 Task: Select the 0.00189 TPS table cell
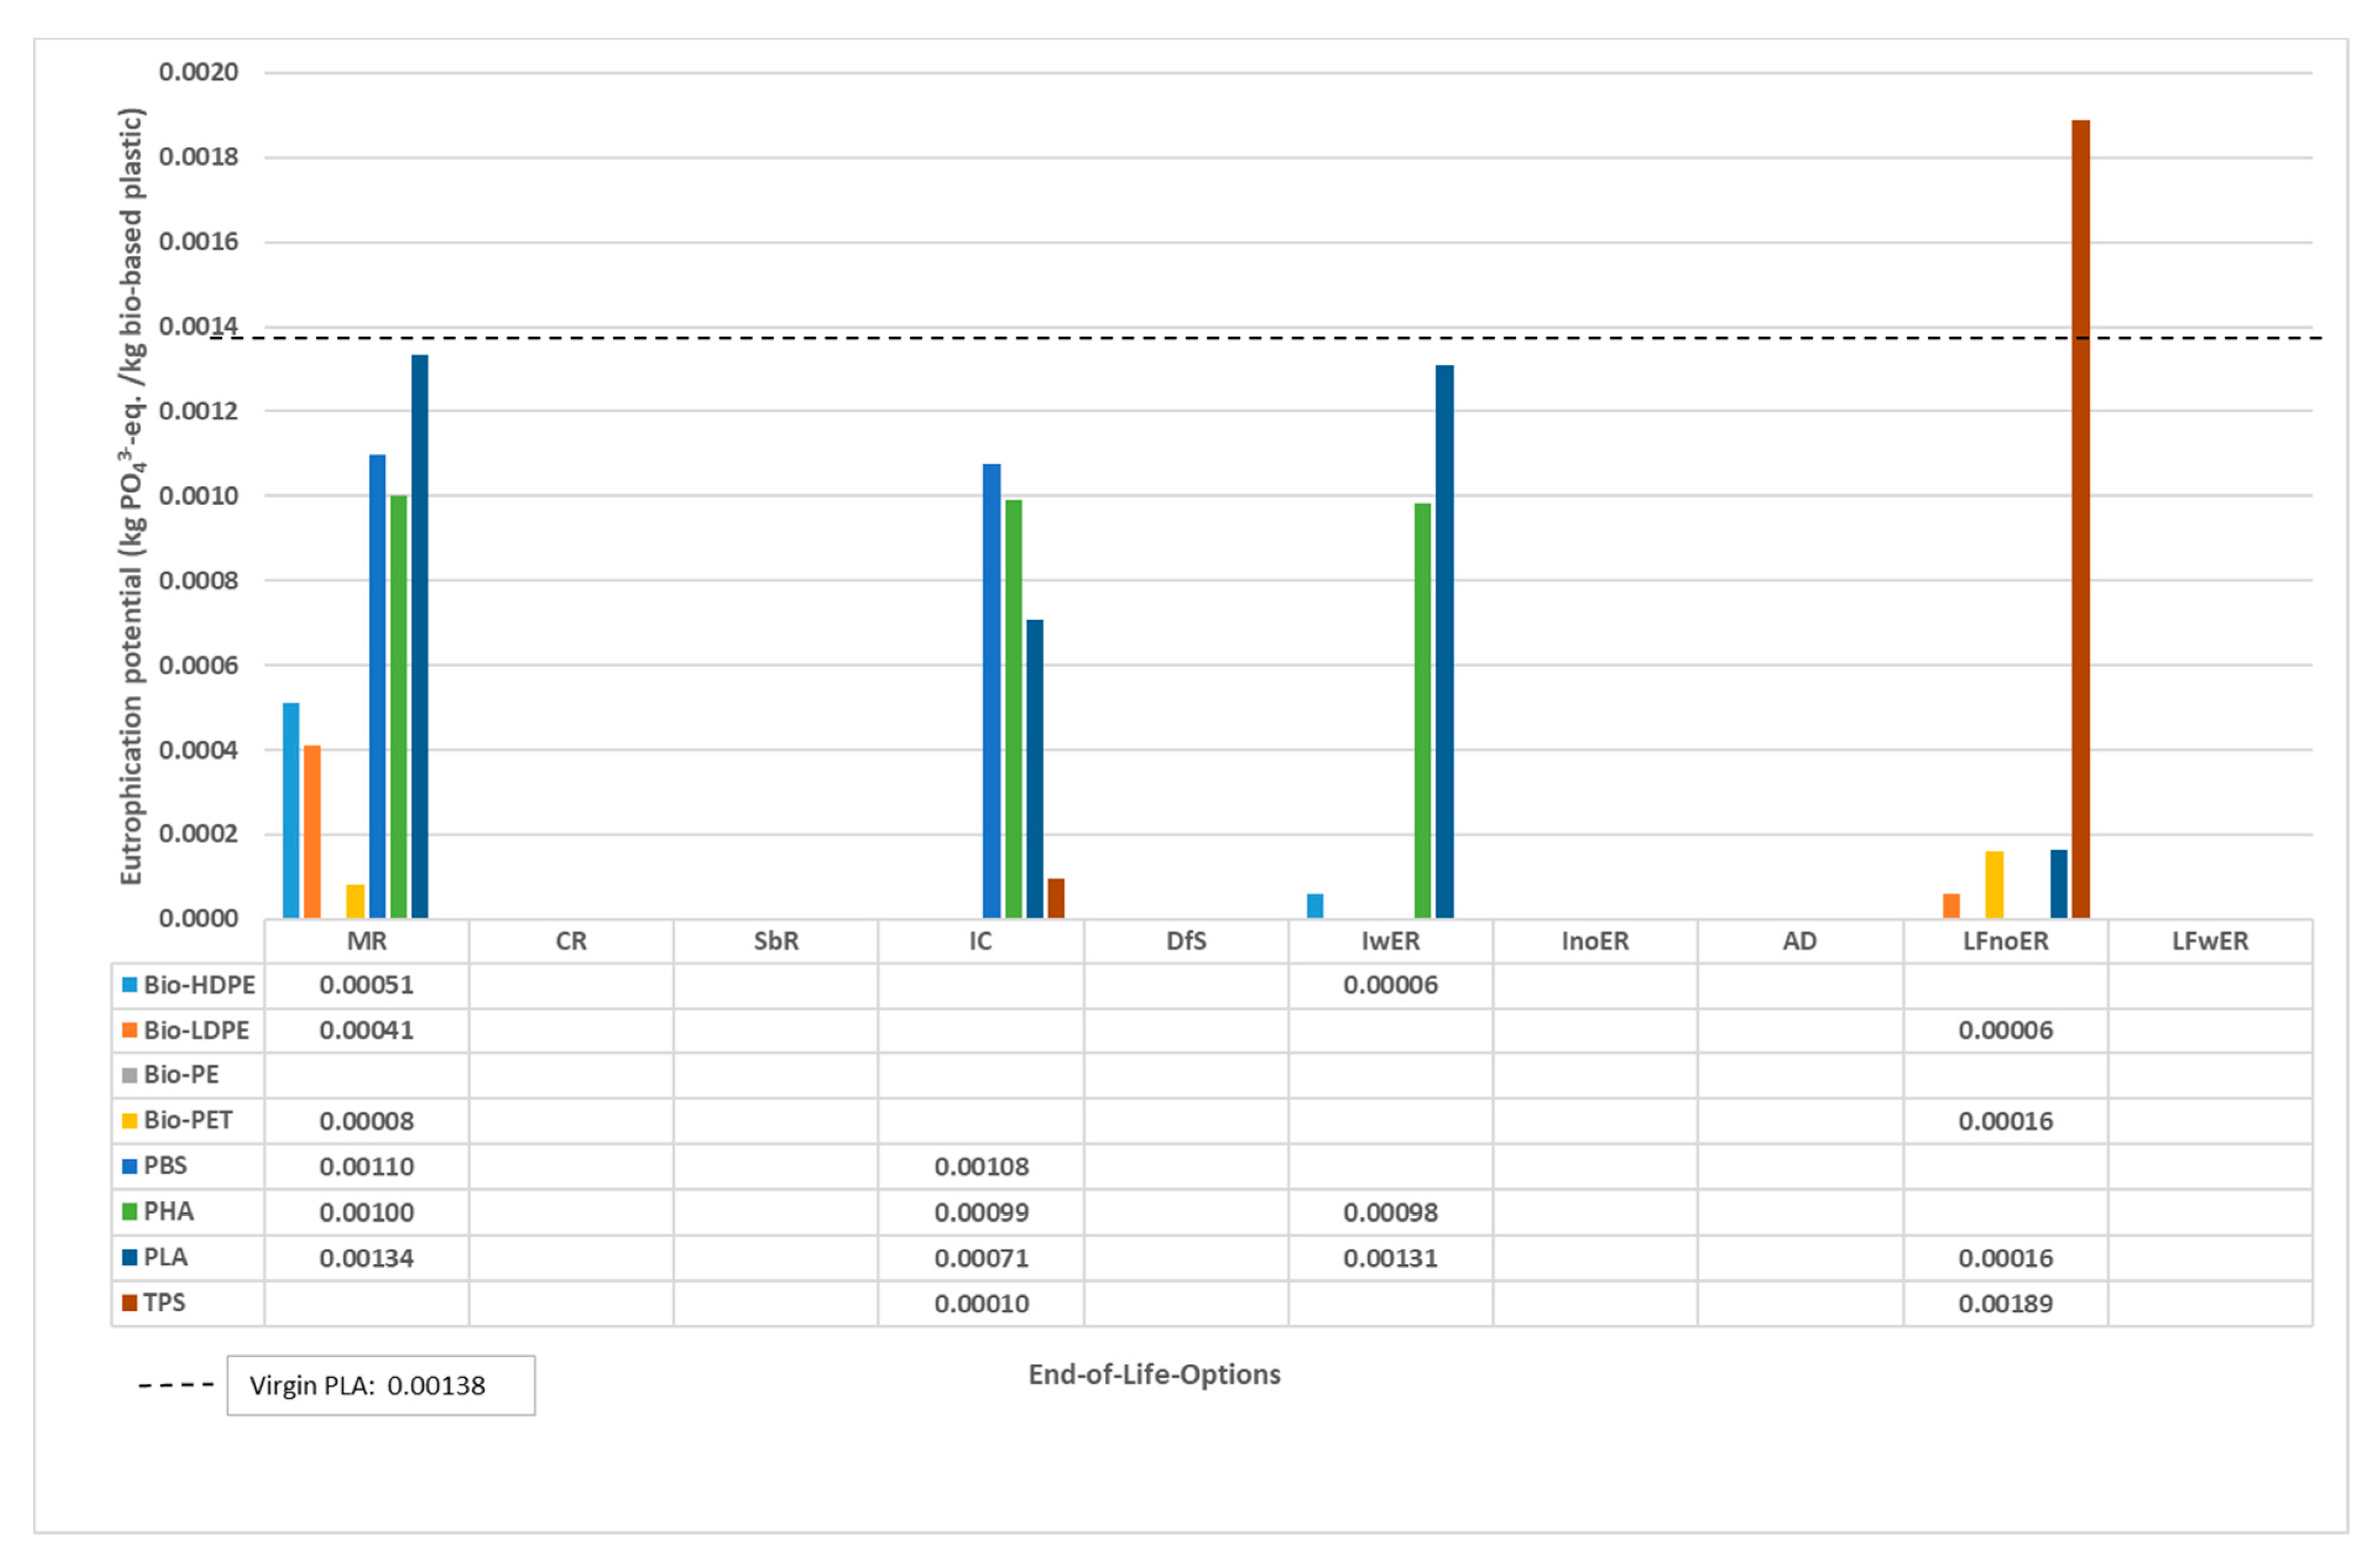click(2005, 1304)
